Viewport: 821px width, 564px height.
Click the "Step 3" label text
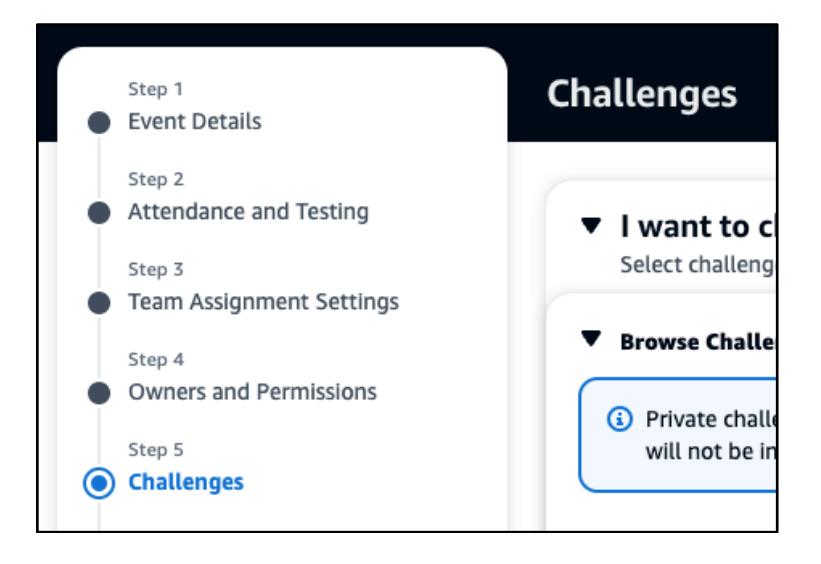[x=149, y=270]
